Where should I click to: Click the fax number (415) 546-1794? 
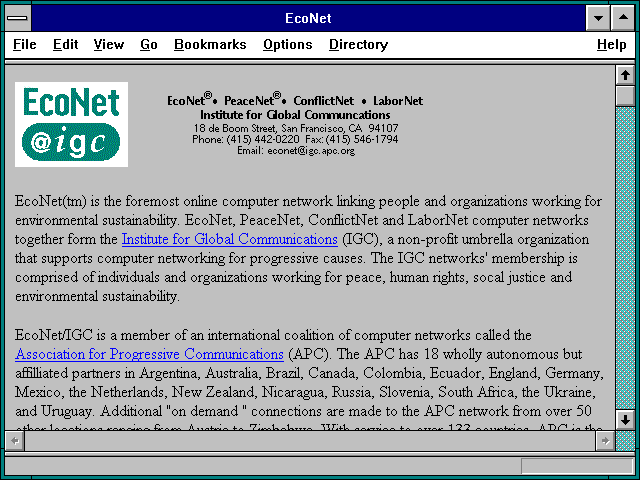[362, 140]
